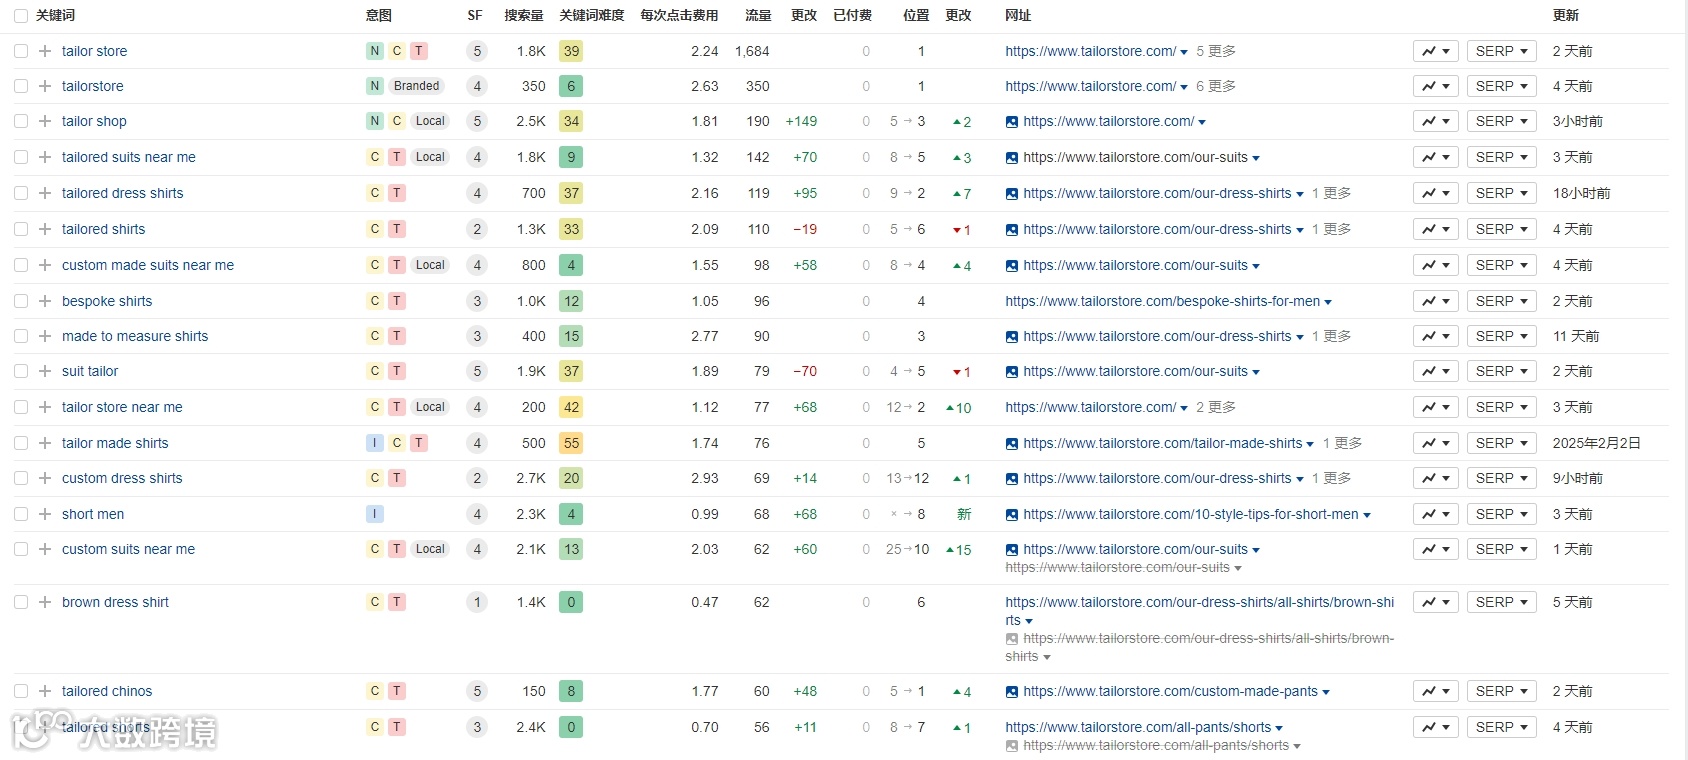1688x760 pixels.
Task: Sort by the 搜索量 column header
Action: pyautogui.click(x=524, y=15)
